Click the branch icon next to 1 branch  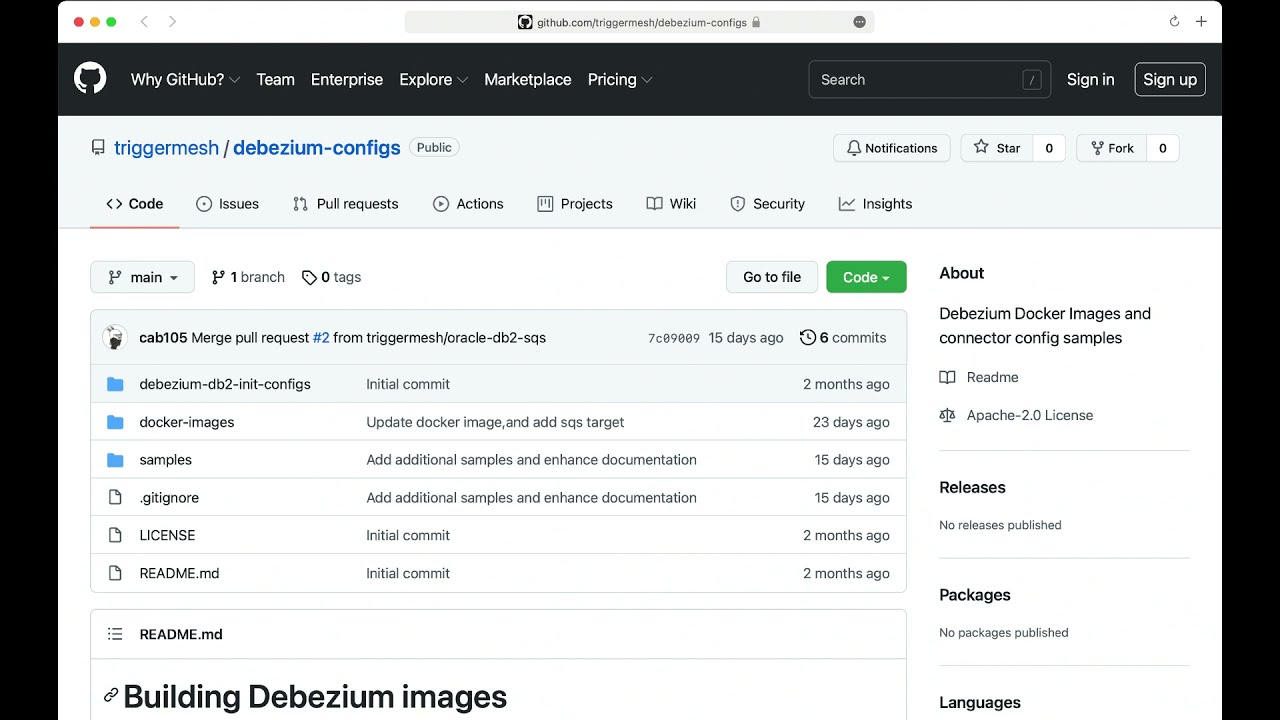point(218,278)
